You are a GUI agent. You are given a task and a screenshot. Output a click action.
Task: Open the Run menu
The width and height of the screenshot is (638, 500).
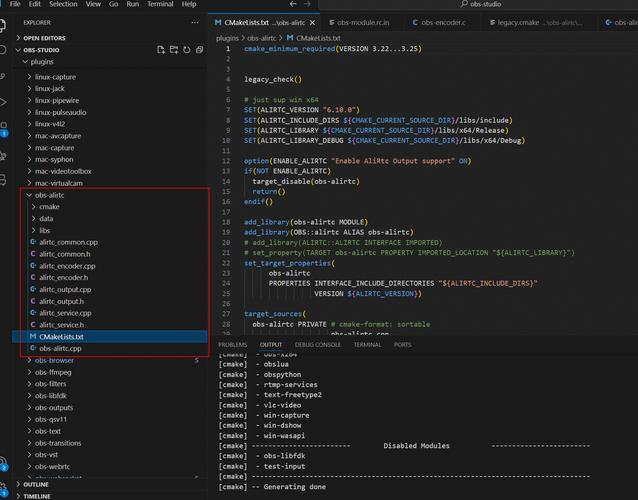click(x=133, y=4)
